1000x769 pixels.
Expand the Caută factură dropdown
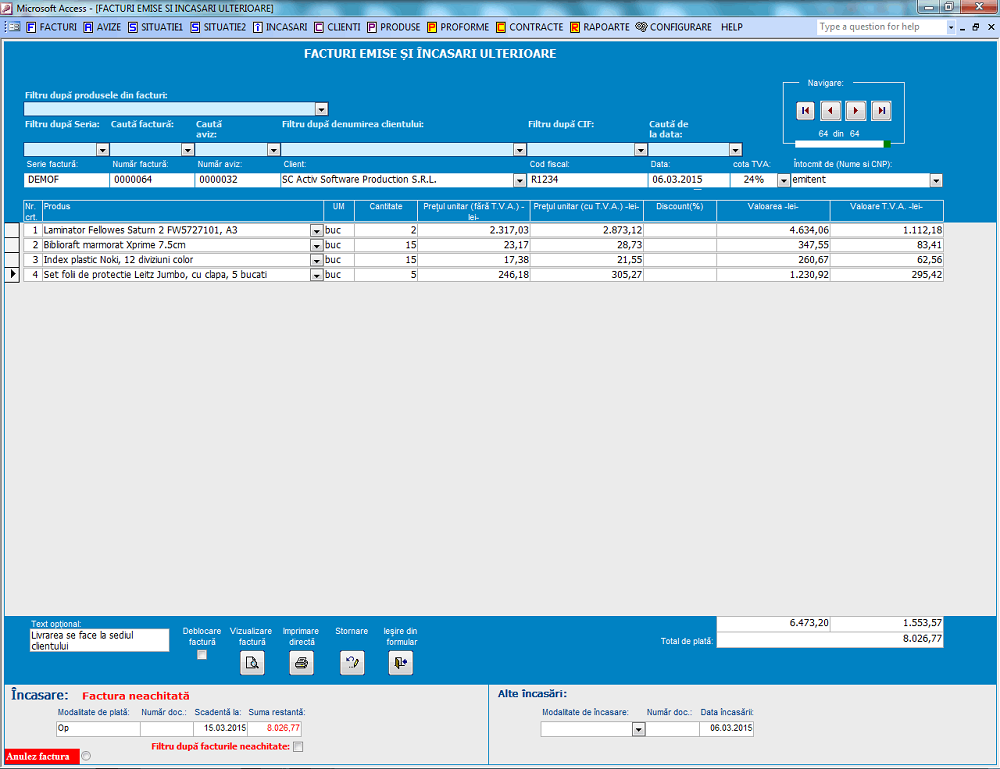(188, 150)
